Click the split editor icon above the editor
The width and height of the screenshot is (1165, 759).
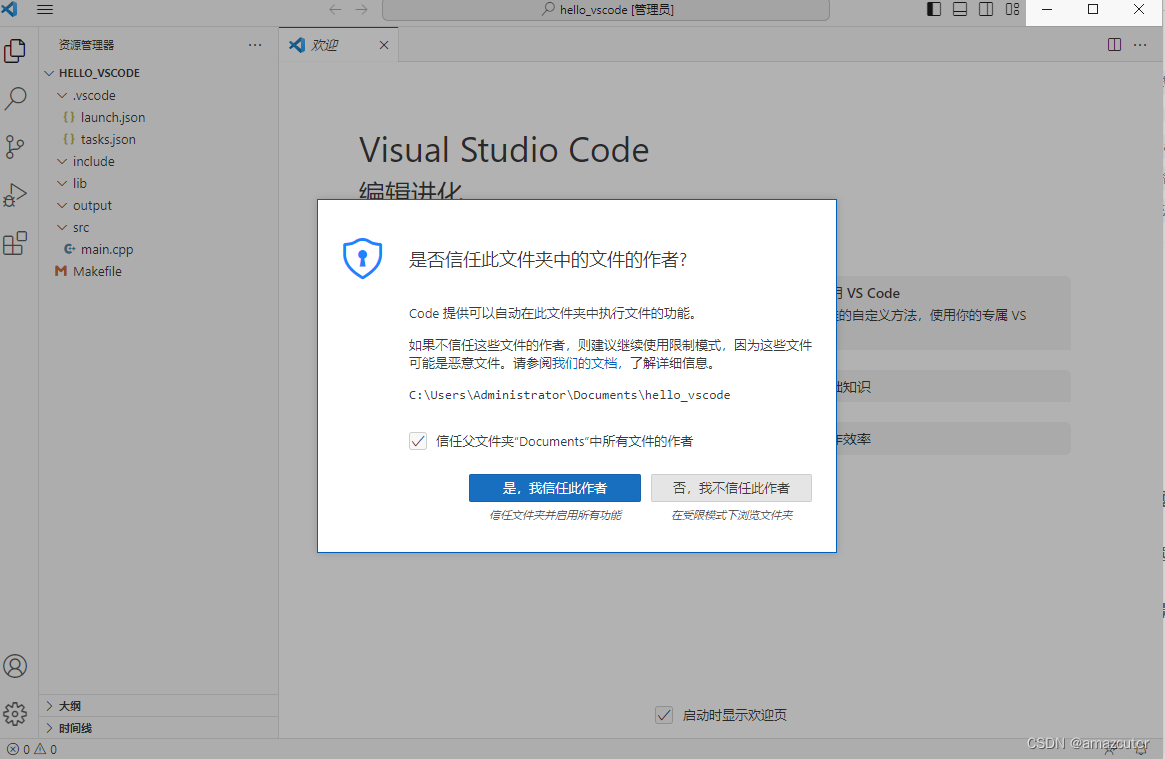click(x=1114, y=44)
